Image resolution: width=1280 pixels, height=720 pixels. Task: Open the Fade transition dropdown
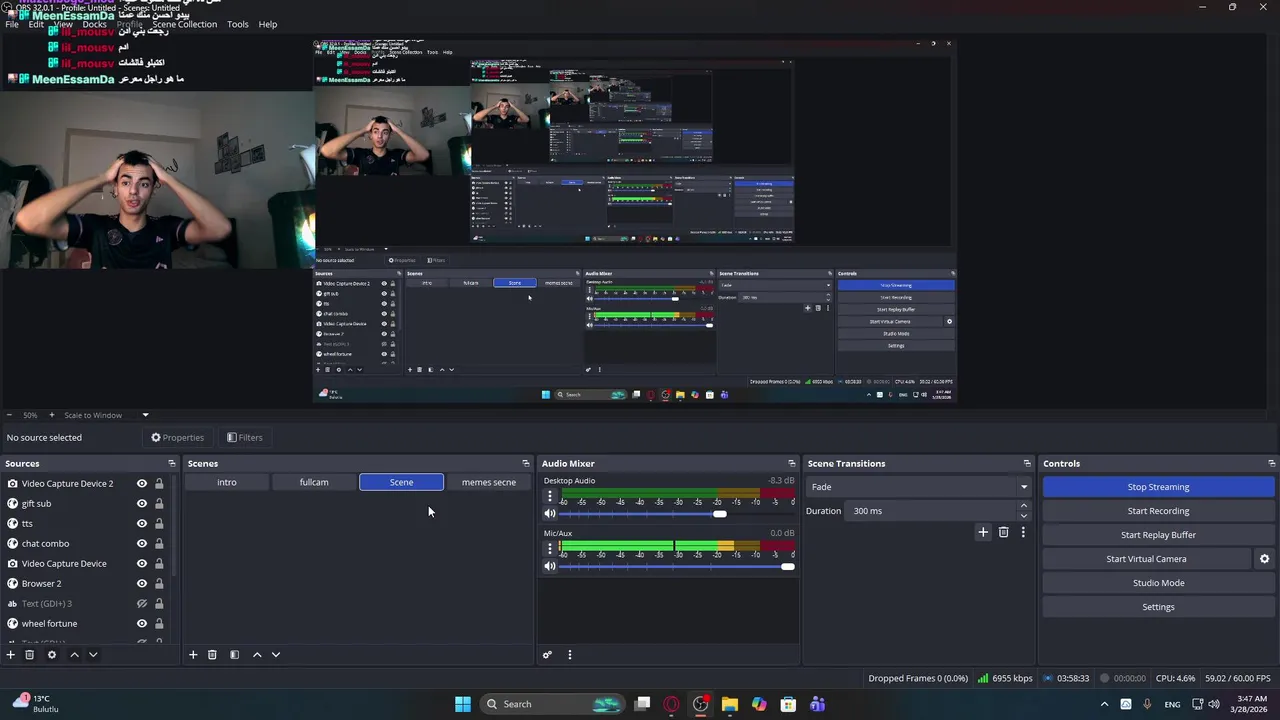[919, 487]
